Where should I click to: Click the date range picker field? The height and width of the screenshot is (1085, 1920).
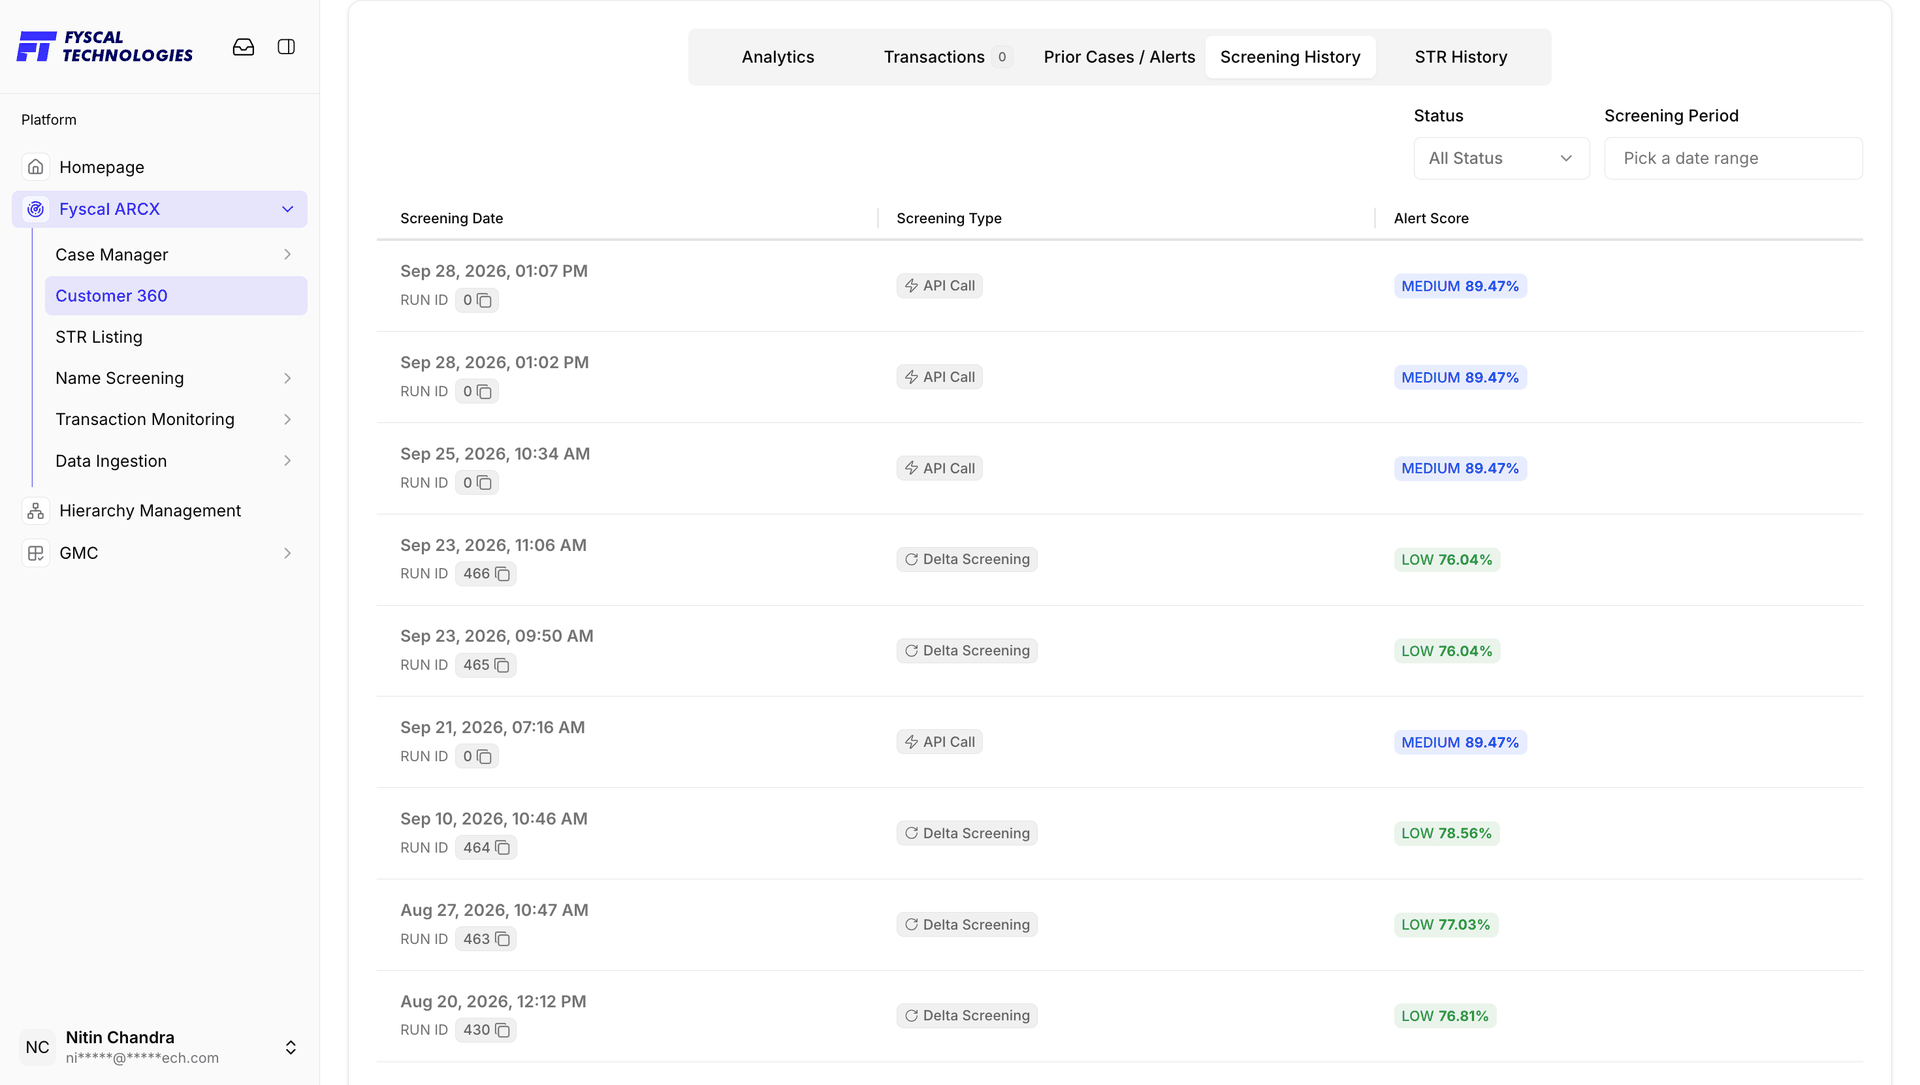pos(1733,158)
